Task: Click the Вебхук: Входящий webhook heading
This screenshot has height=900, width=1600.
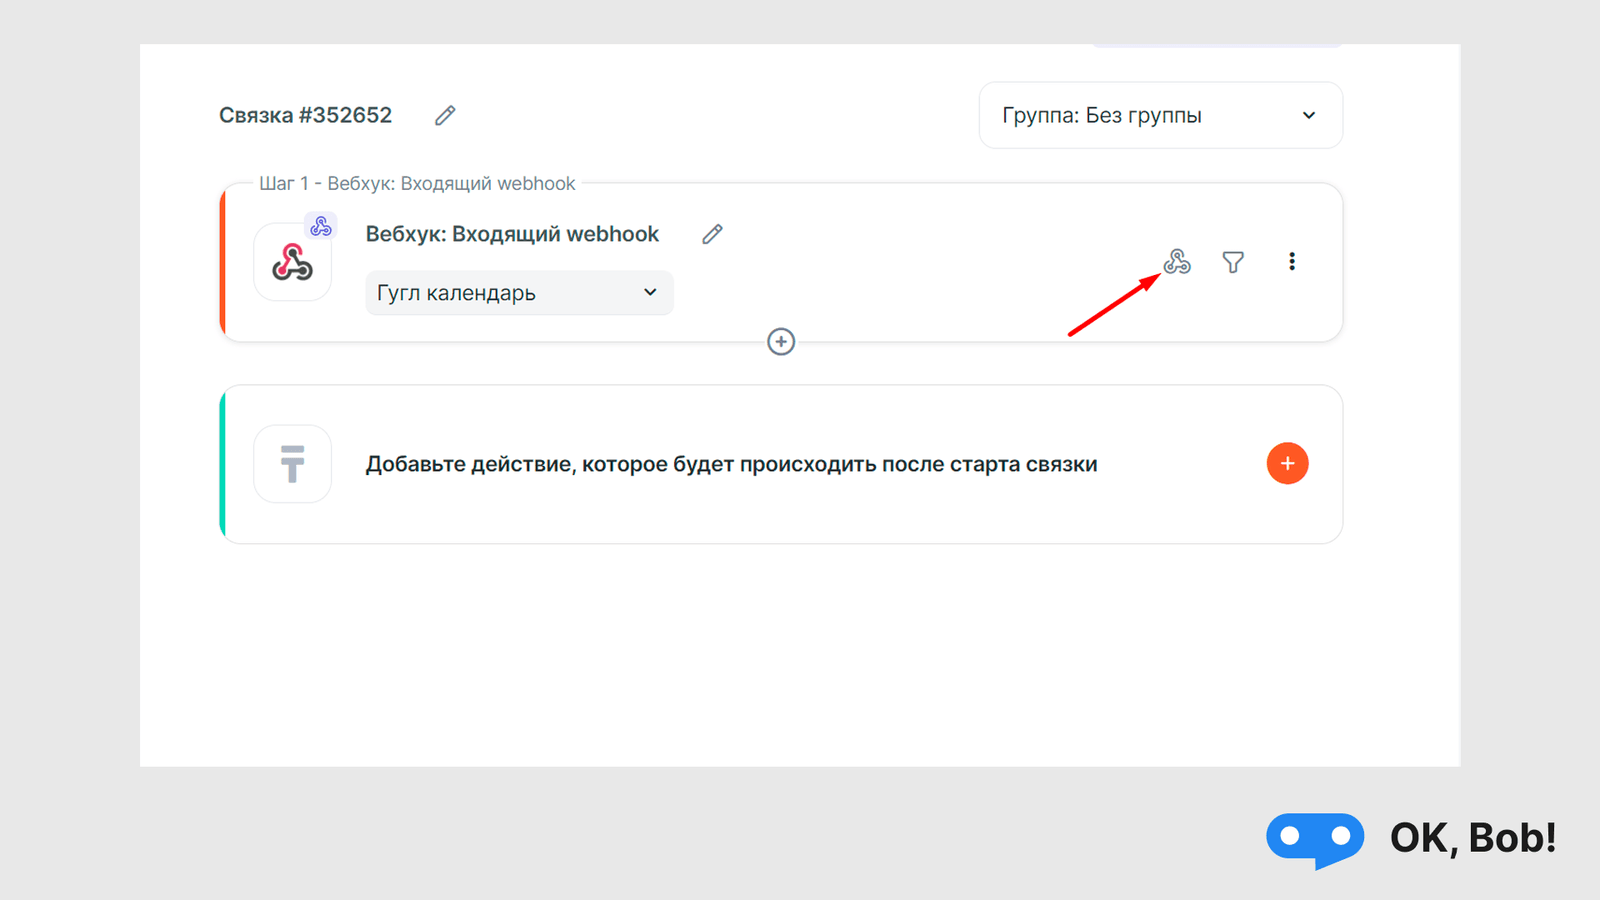Action: (x=511, y=233)
